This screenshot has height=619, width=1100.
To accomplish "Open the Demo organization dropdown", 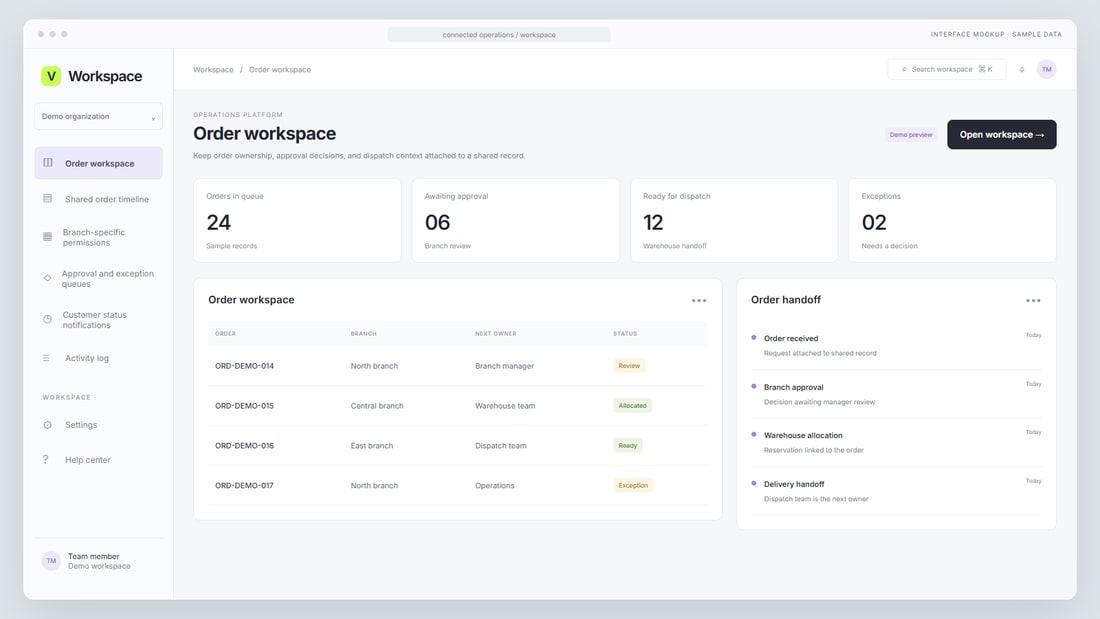I will point(98,117).
